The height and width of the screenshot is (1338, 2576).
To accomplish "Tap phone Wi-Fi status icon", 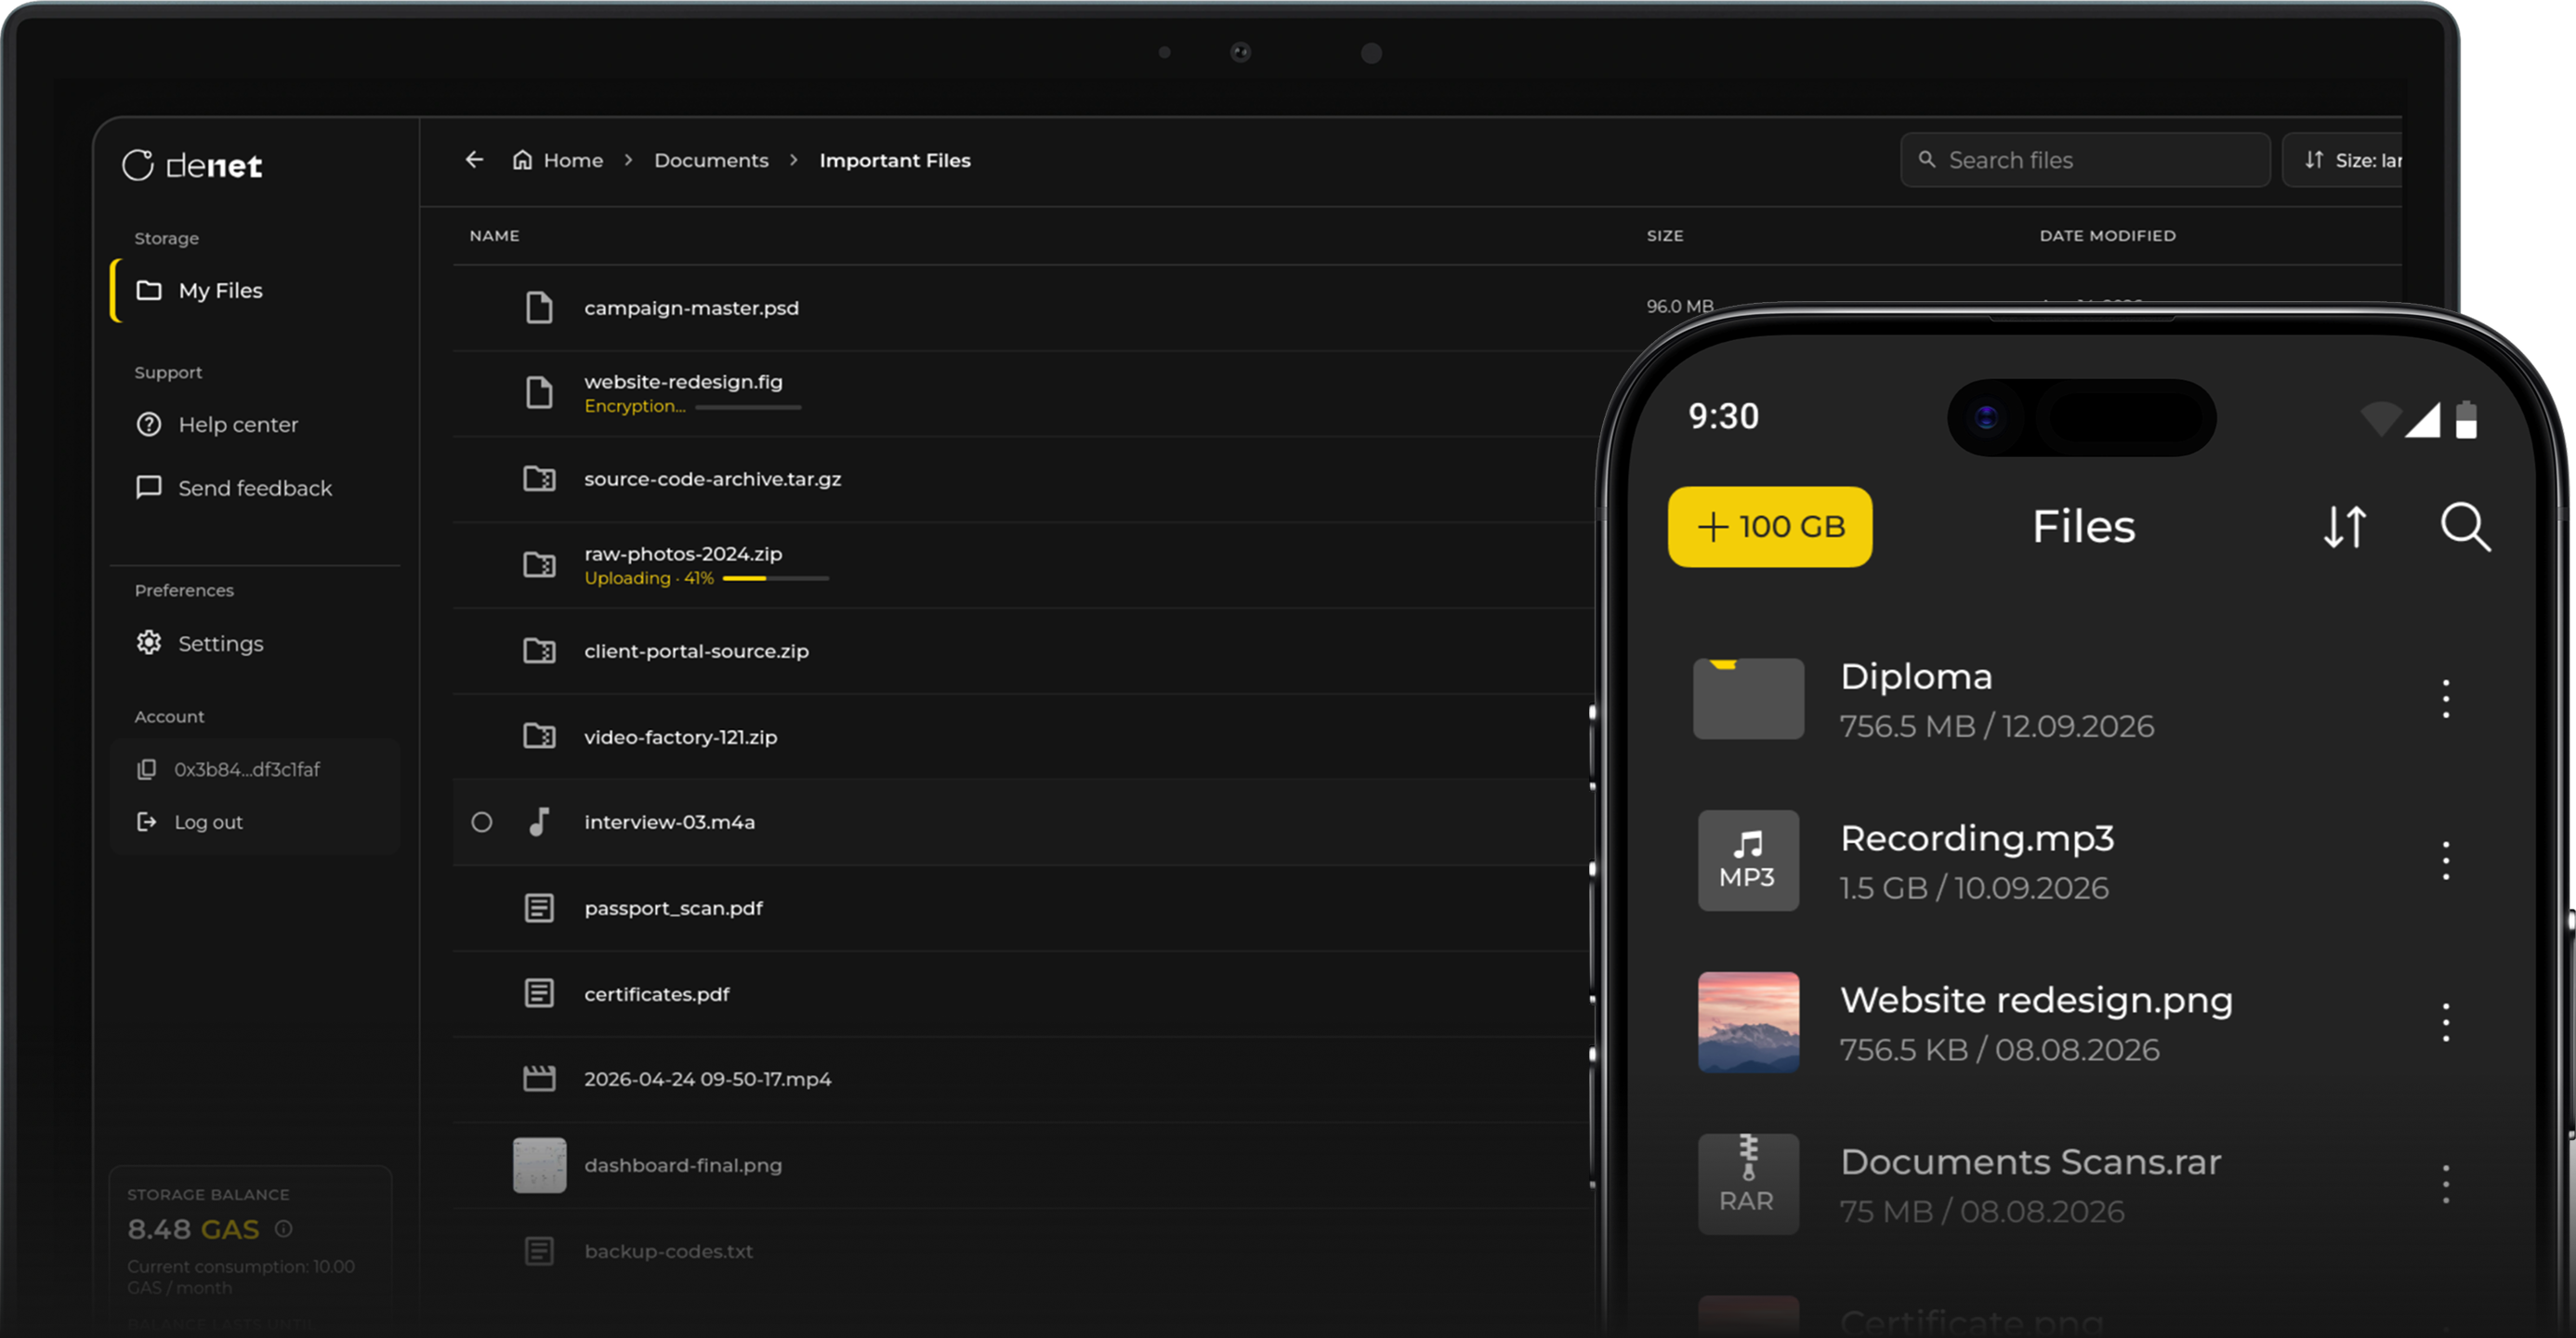I will [x=2381, y=419].
